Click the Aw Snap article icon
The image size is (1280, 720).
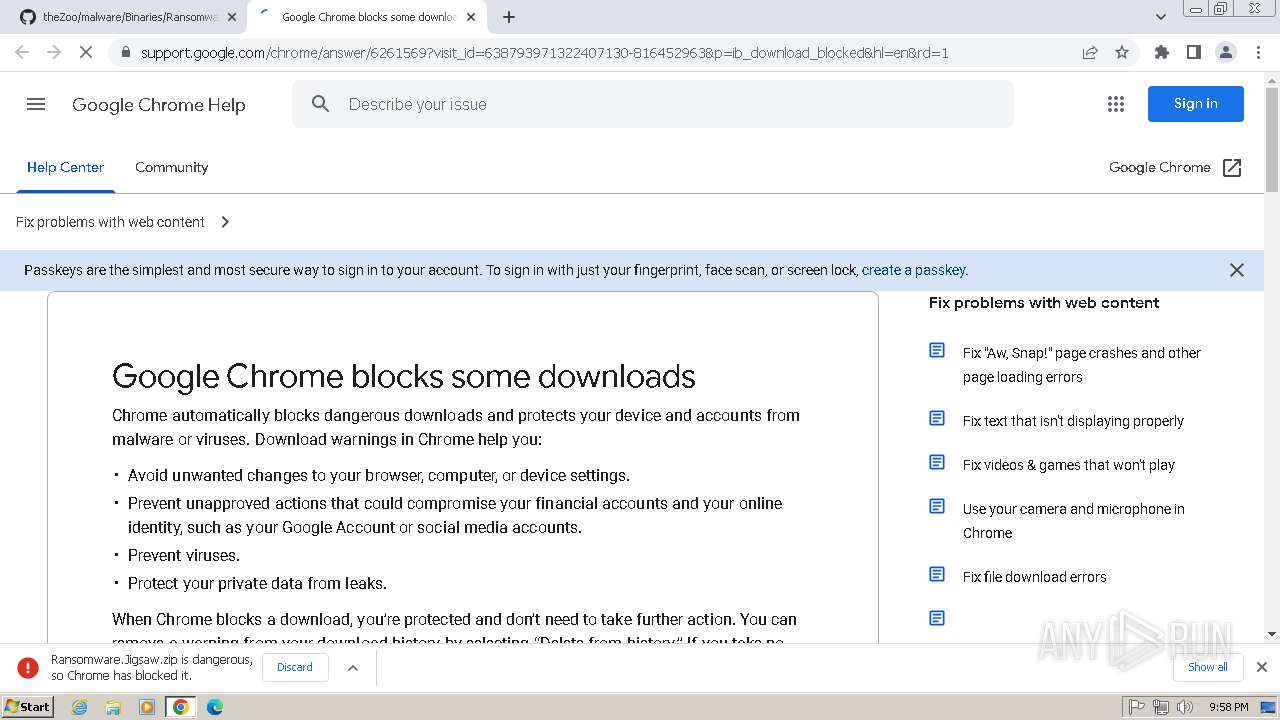pyautogui.click(x=937, y=350)
